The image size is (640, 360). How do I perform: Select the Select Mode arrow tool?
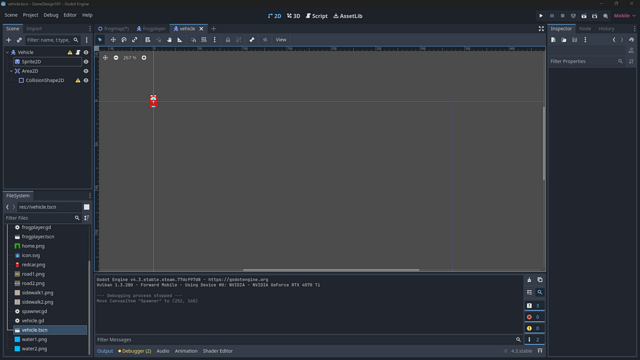[100, 40]
